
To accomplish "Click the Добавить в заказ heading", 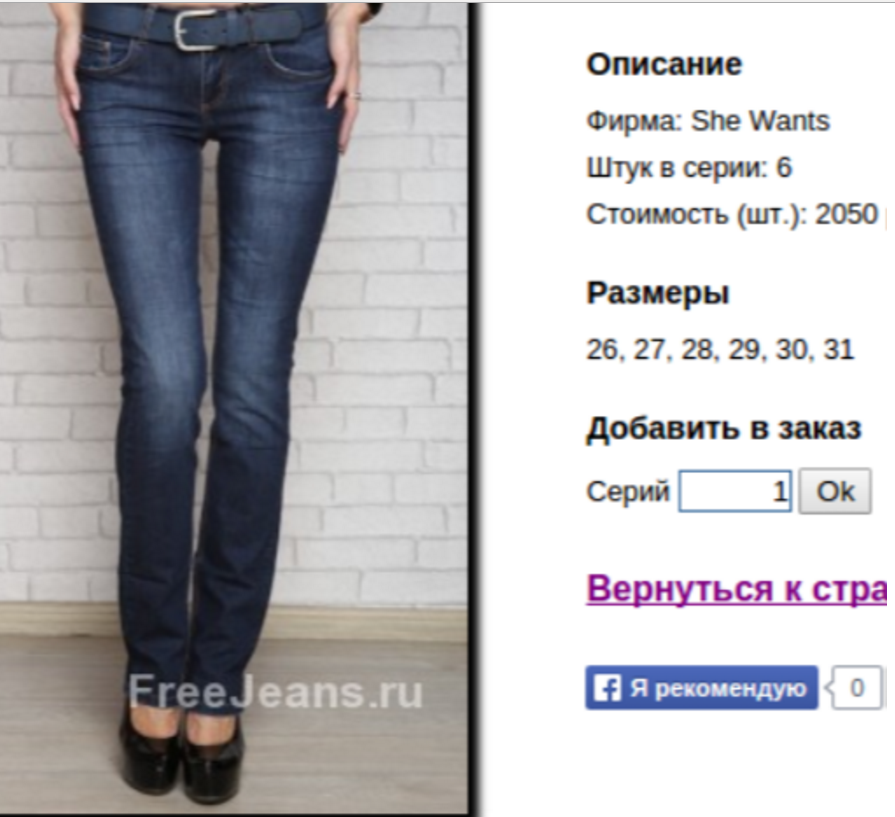I will (724, 428).
